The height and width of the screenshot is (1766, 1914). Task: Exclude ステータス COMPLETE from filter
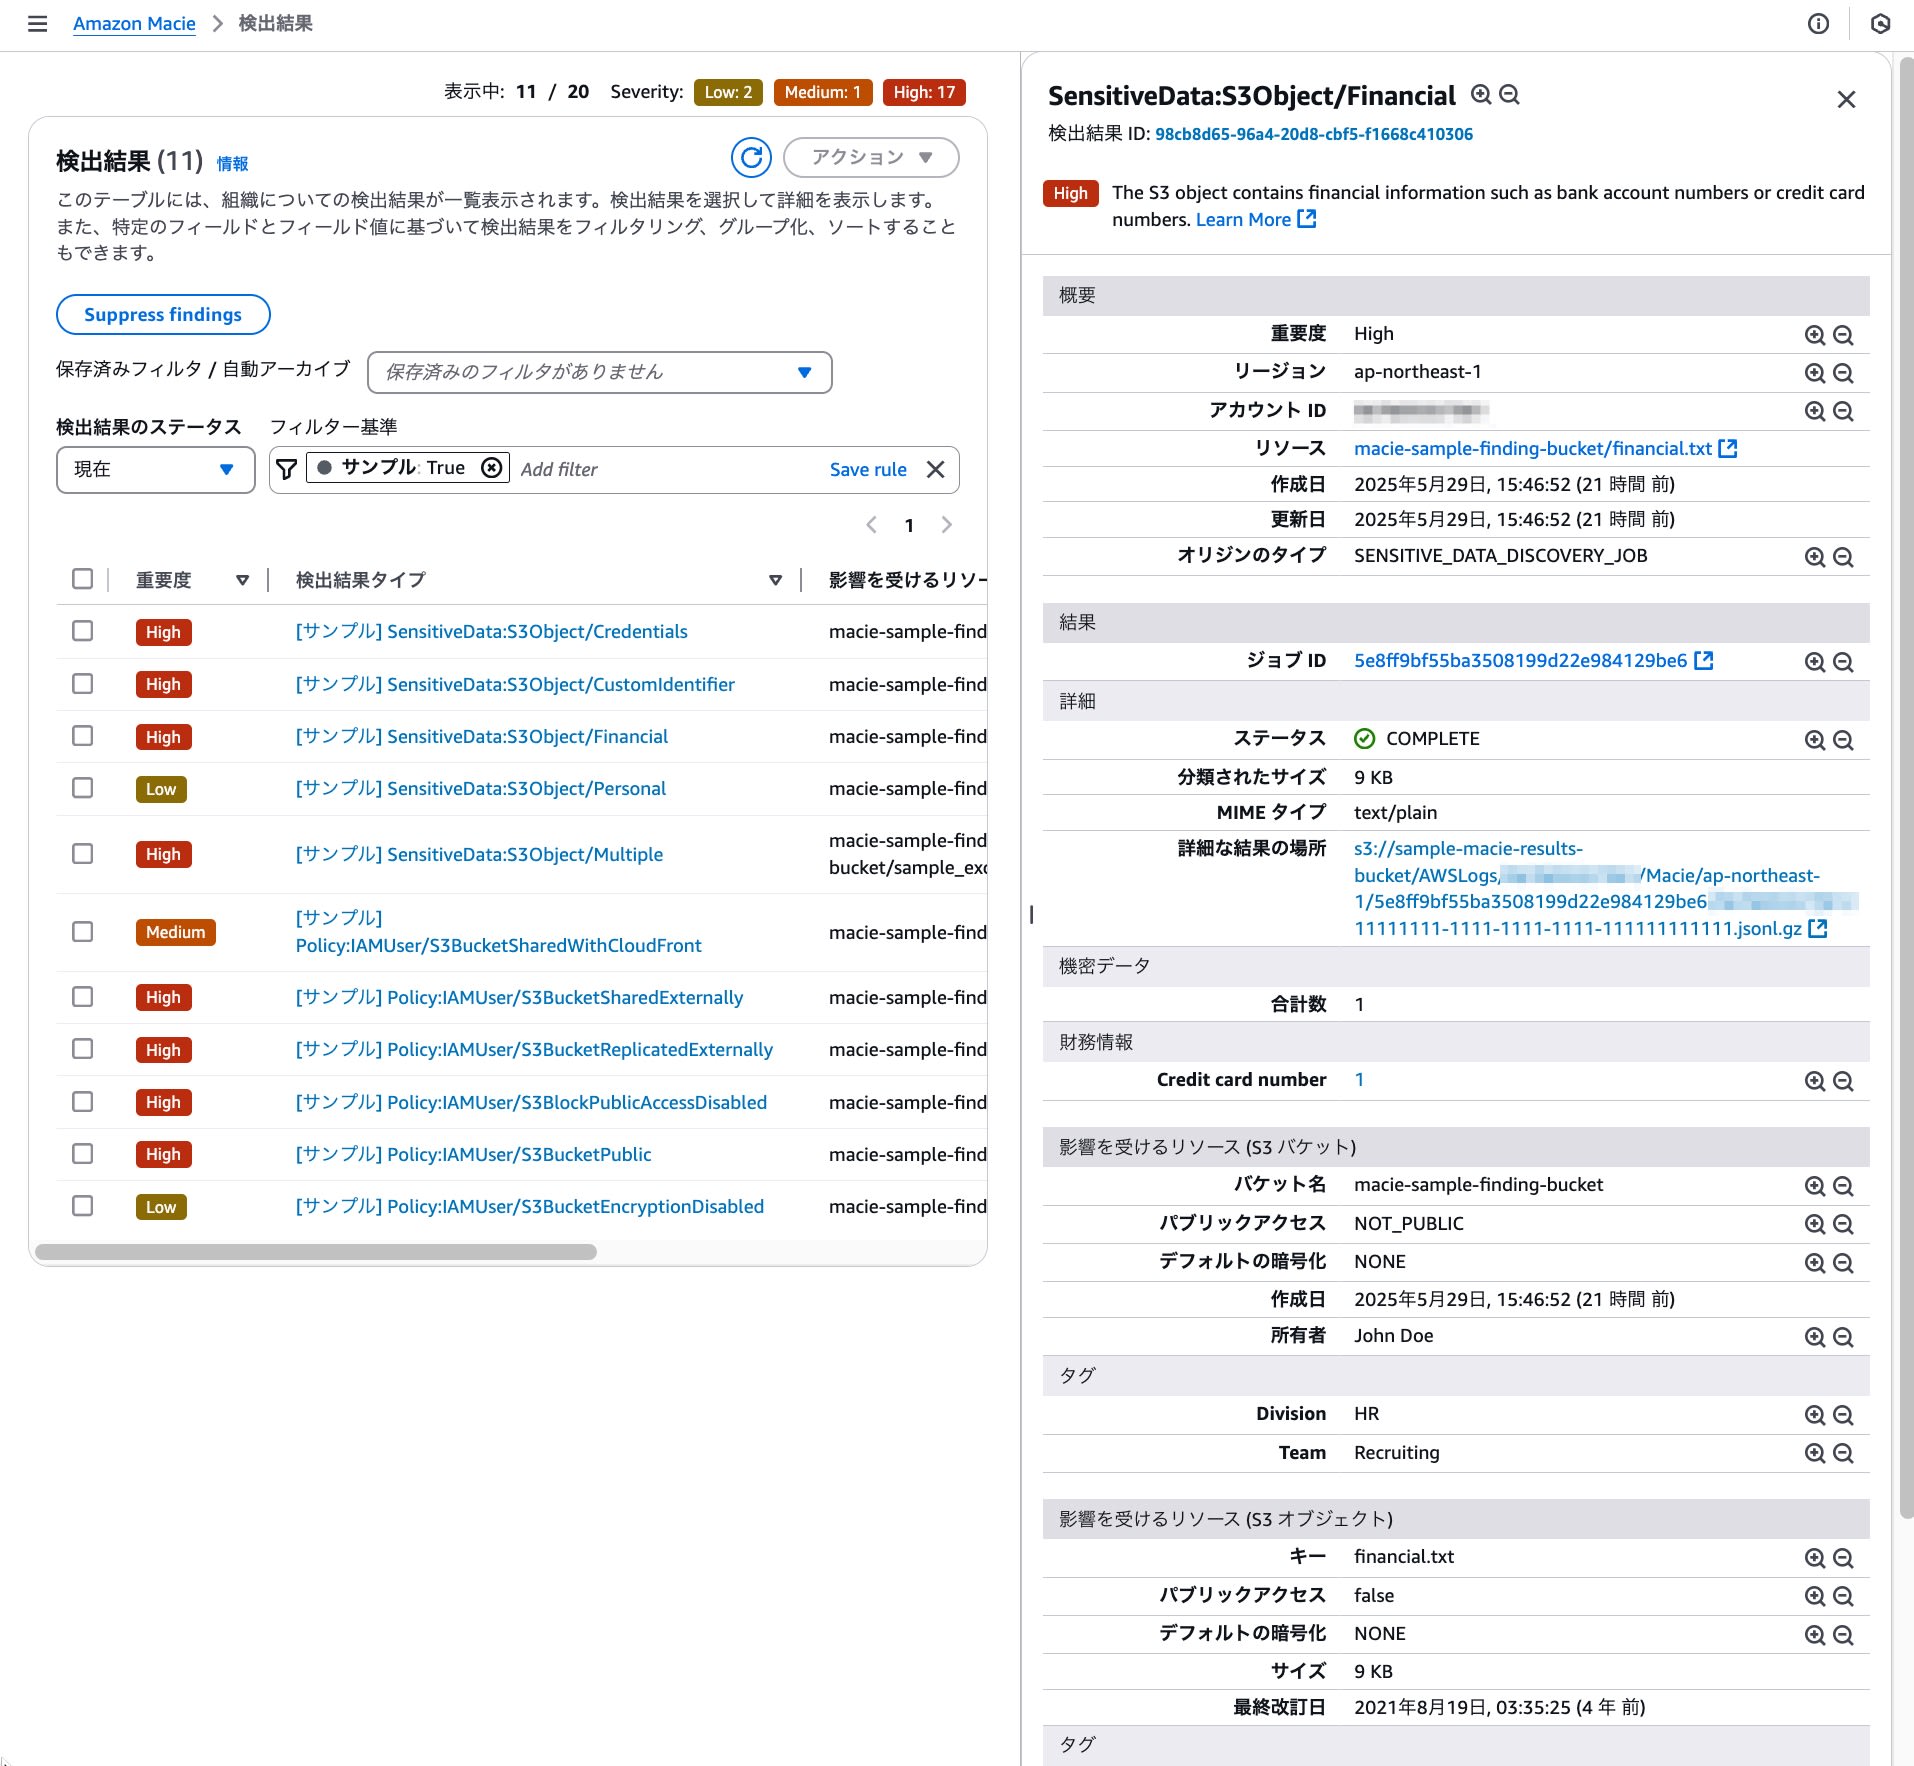[1843, 740]
